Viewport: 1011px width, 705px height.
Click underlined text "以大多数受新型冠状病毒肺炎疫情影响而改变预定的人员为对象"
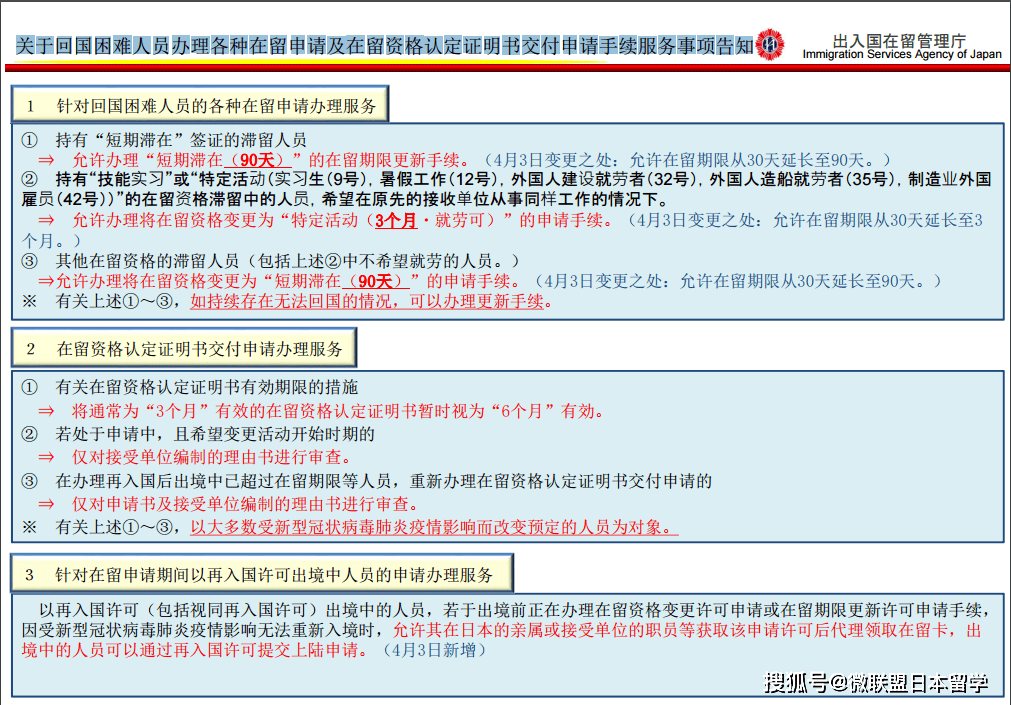(433, 528)
